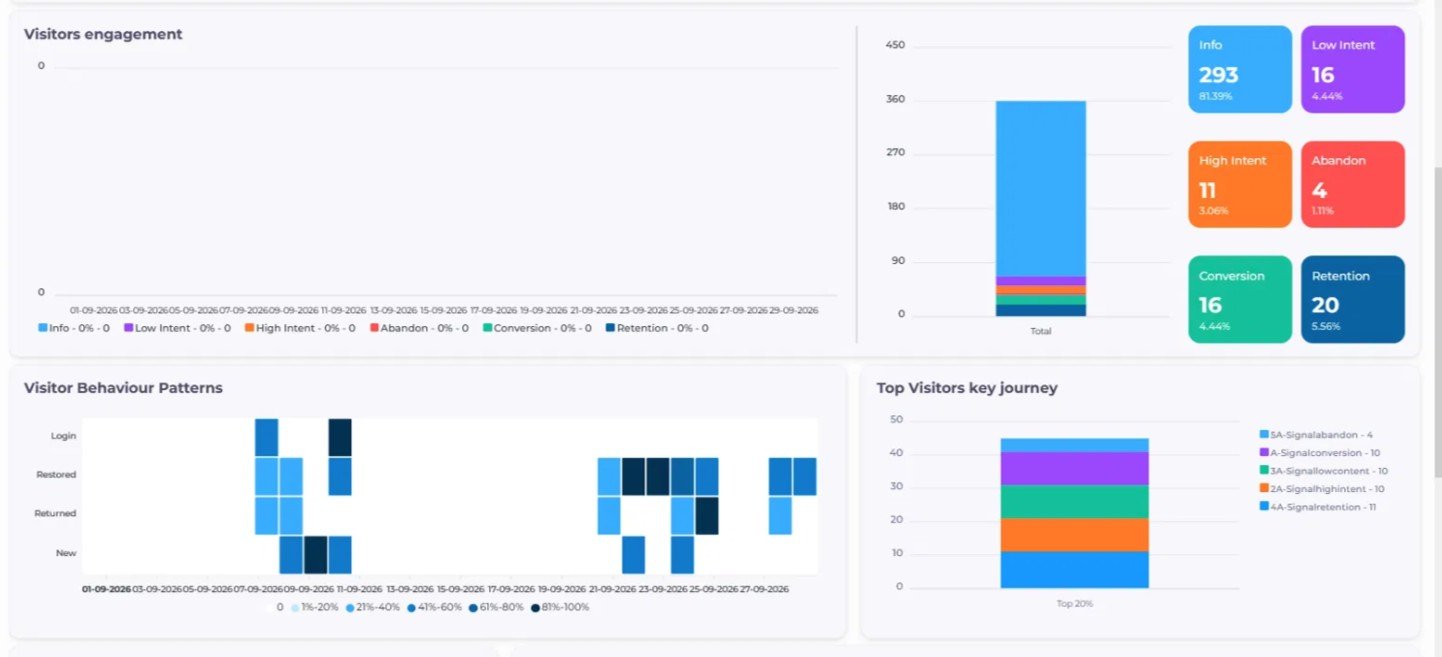
Task: Click the 'Visitors engagement' heading
Action: (x=103, y=34)
